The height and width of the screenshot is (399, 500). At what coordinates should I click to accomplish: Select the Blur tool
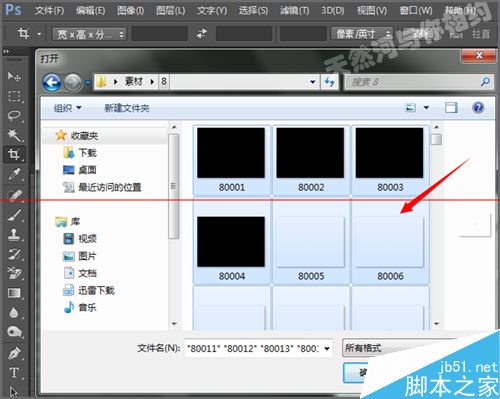14,313
